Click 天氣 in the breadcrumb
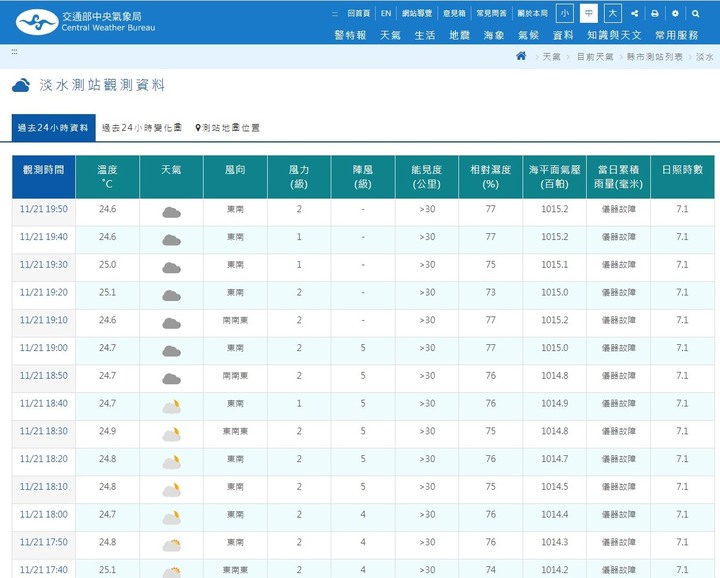Image resolution: width=720 pixels, height=578 pixels. tap(551, 56)
